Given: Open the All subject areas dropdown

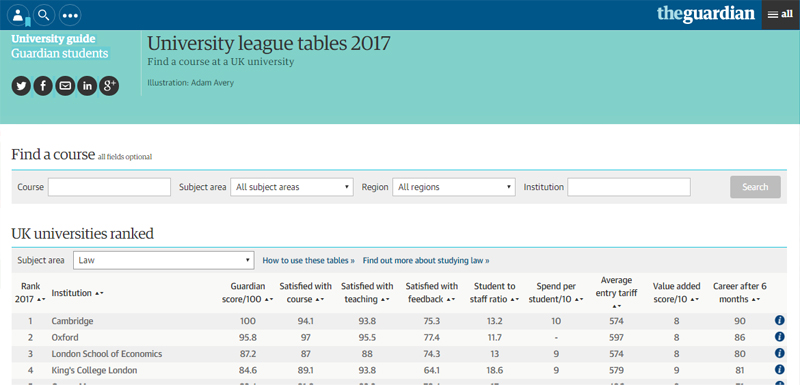Looking at the screenshot, I should (292, 187).
